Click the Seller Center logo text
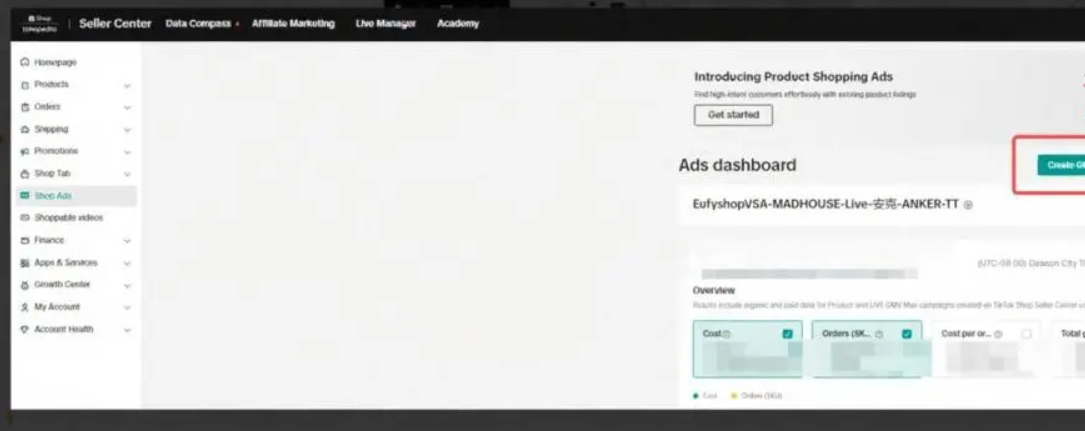1085x431 pixels. point(115,23)
